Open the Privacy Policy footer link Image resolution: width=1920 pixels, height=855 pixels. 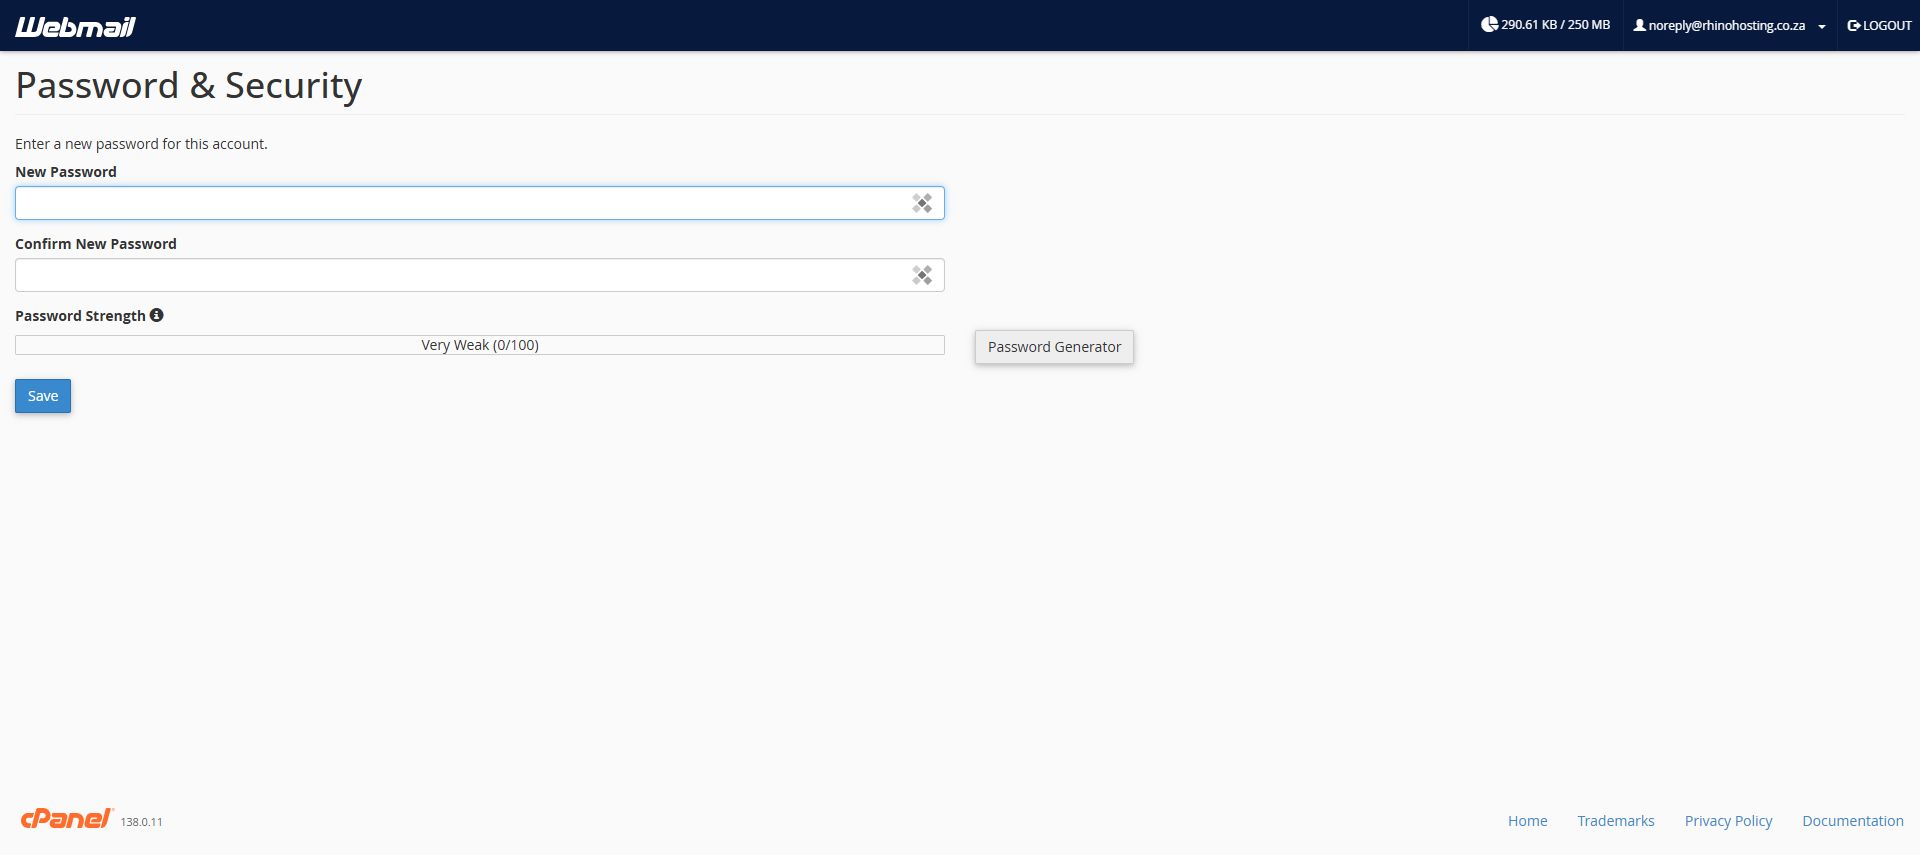[x=1728, y=821]
